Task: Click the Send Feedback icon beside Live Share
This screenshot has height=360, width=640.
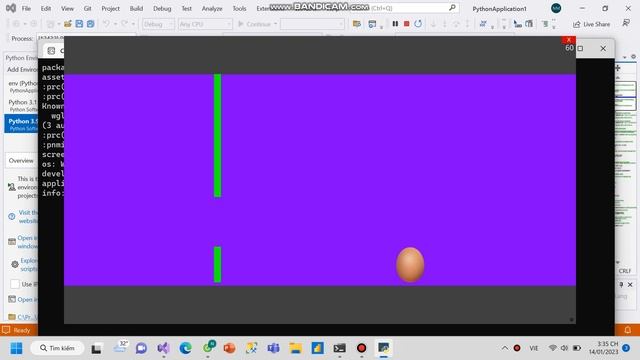Action: pos(626,23)
